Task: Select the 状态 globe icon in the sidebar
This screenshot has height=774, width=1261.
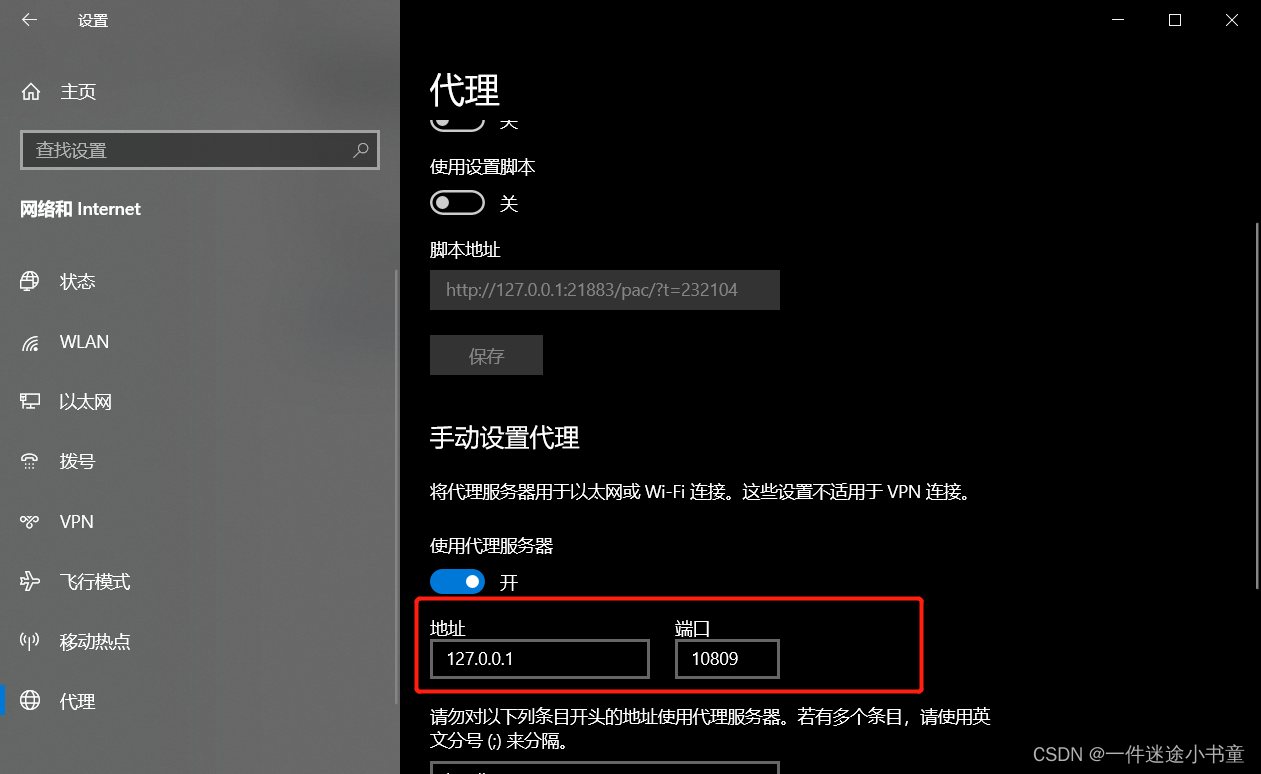Action: click(30, 281)
